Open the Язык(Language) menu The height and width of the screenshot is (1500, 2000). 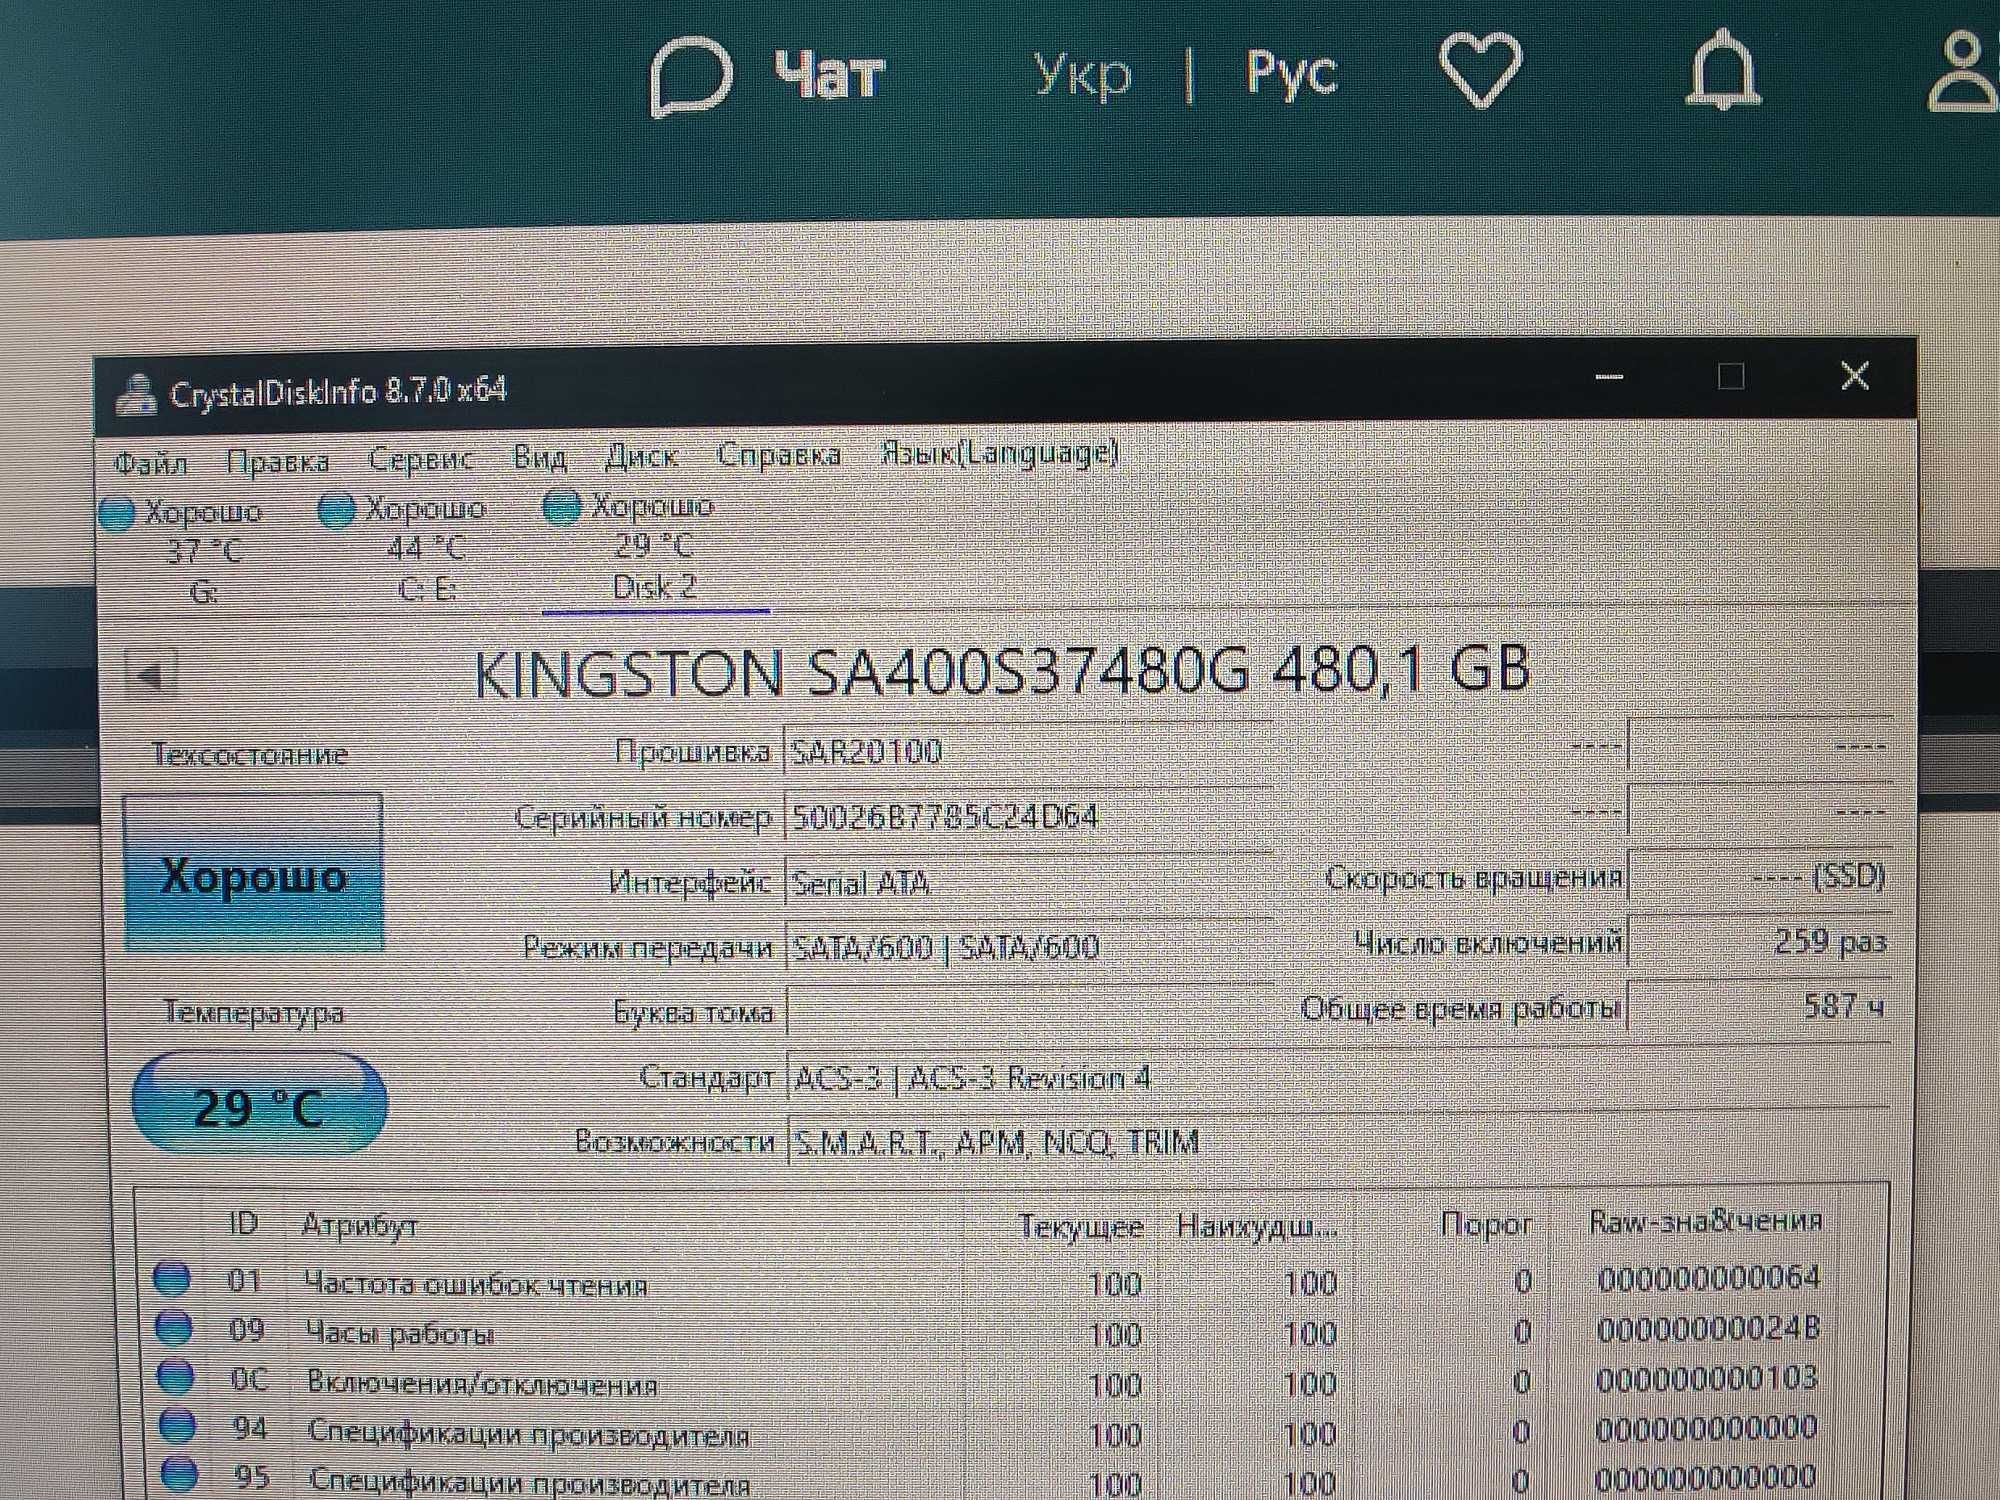pos(999,454)
